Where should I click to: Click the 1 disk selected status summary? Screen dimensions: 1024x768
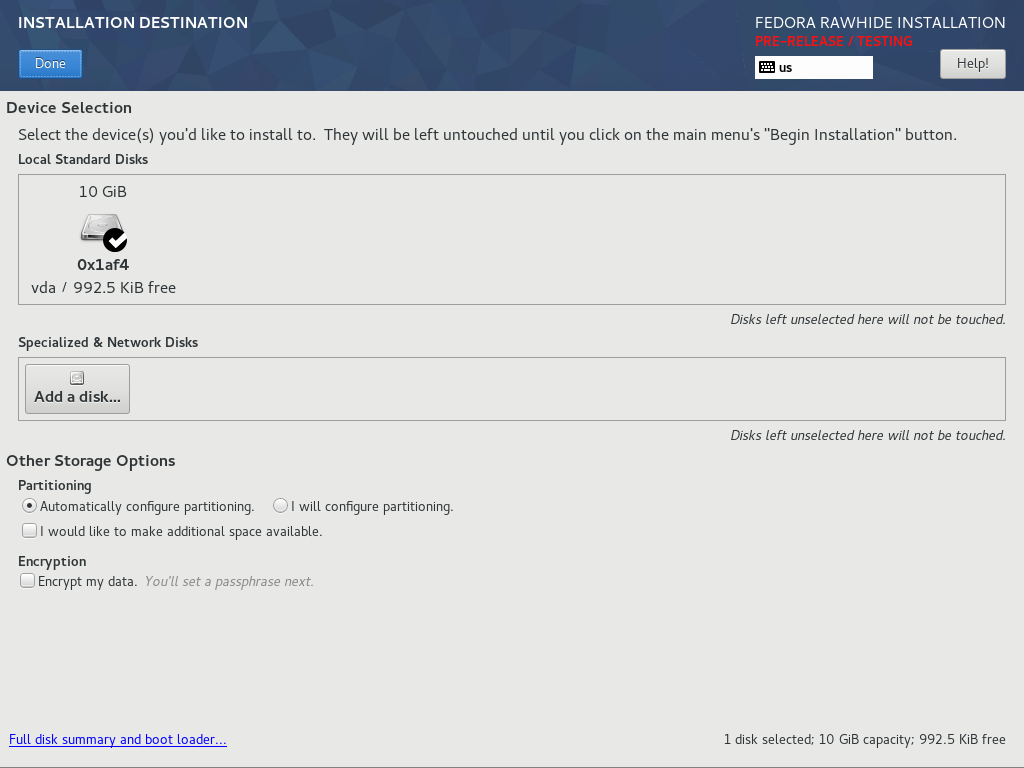point(864,739)
